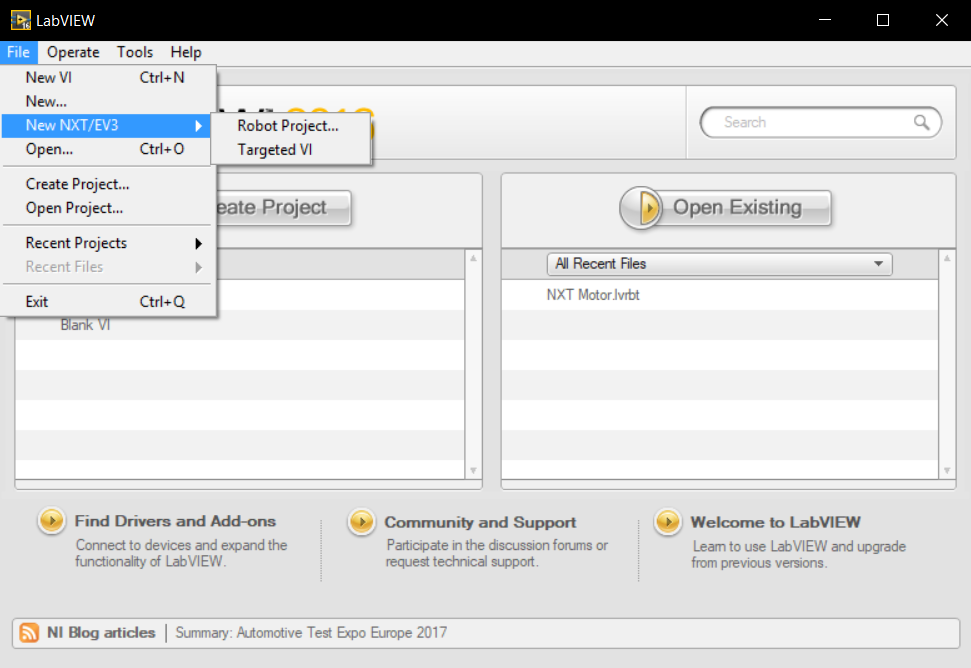Maximize the LabVIEW window
The width and height of the screenshot is (971, 668).
(883, 20)
